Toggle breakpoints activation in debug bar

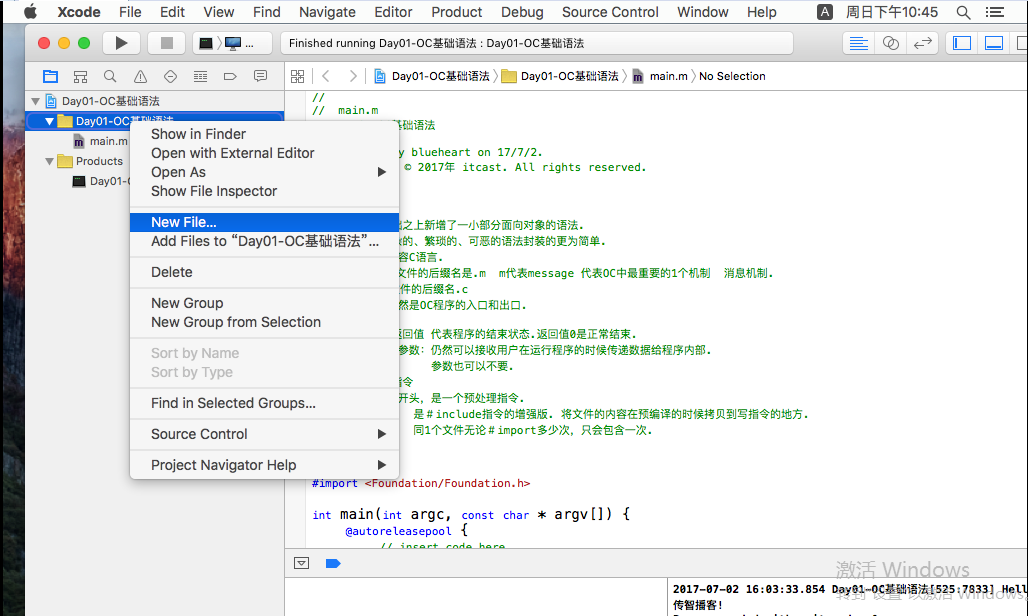coord(333,563)
